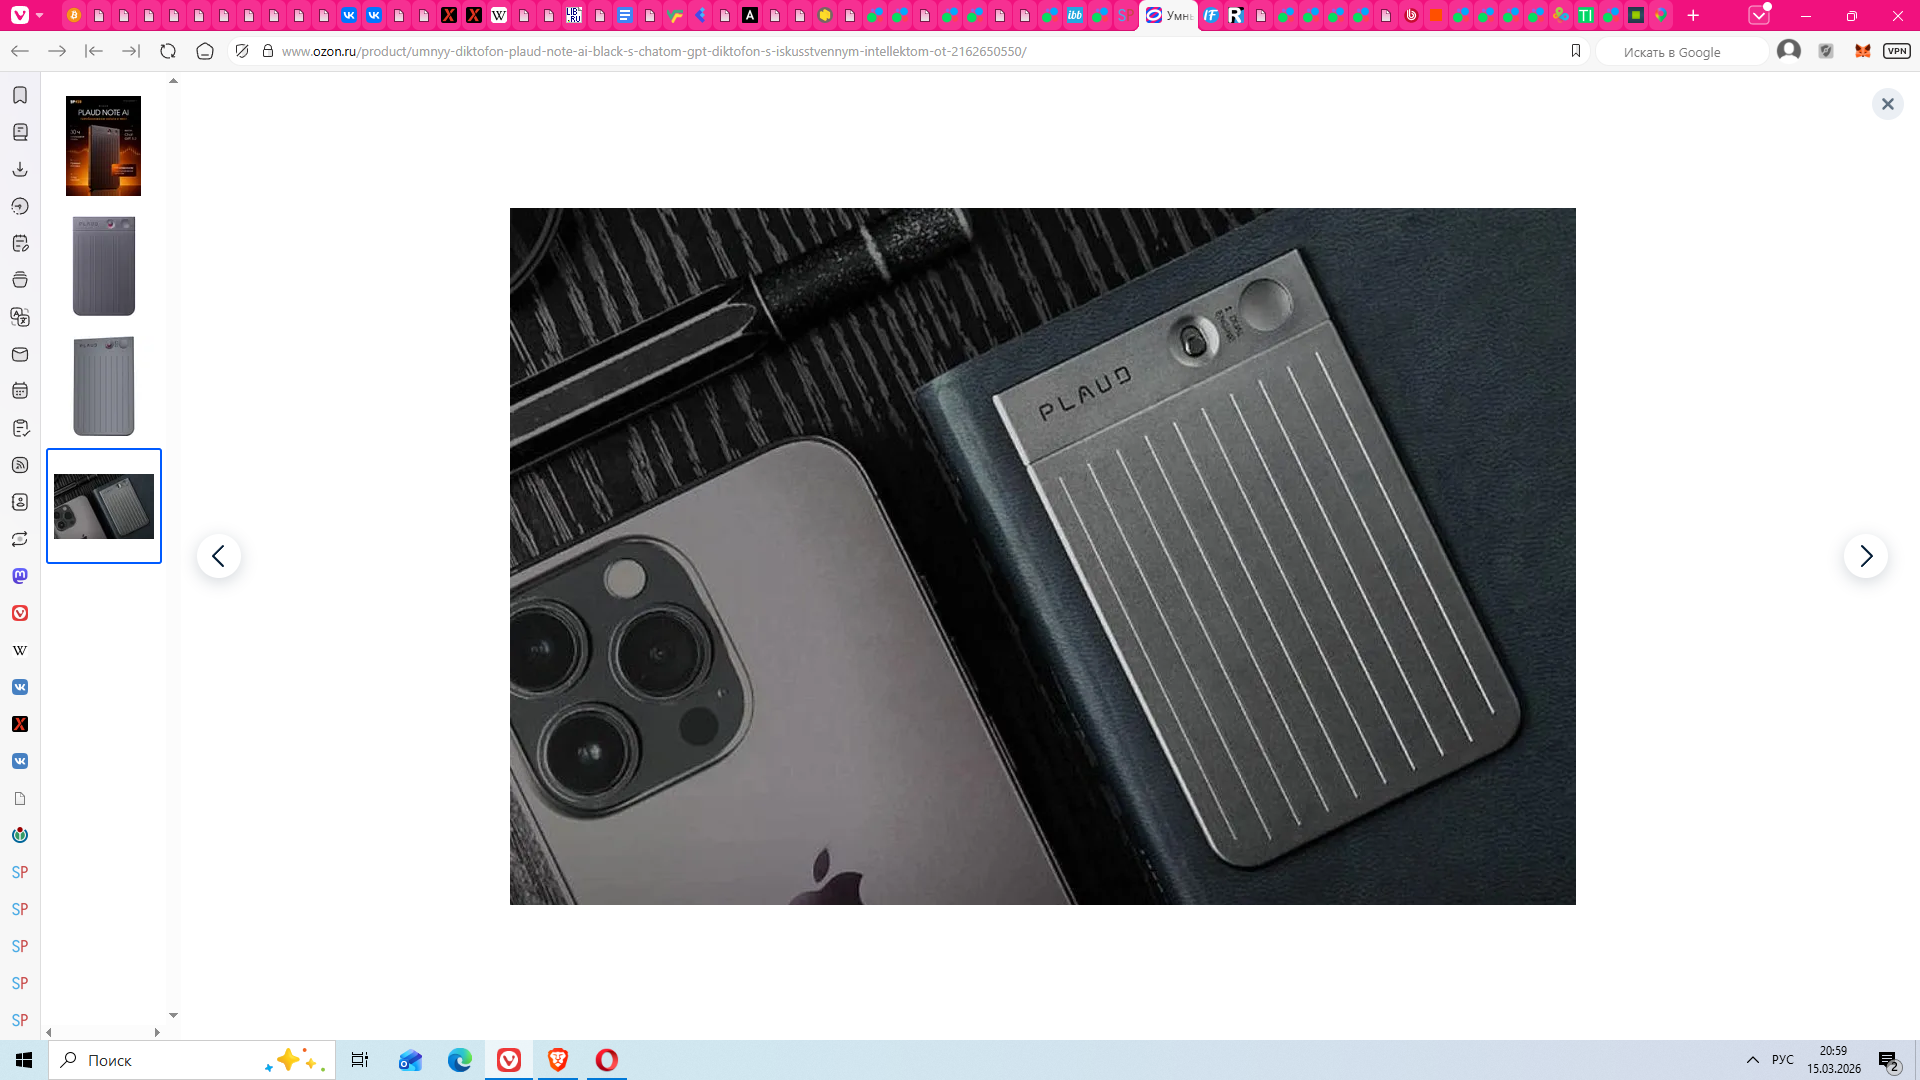
Task: Click the previous image arrow button
Action: click(219, 556)
